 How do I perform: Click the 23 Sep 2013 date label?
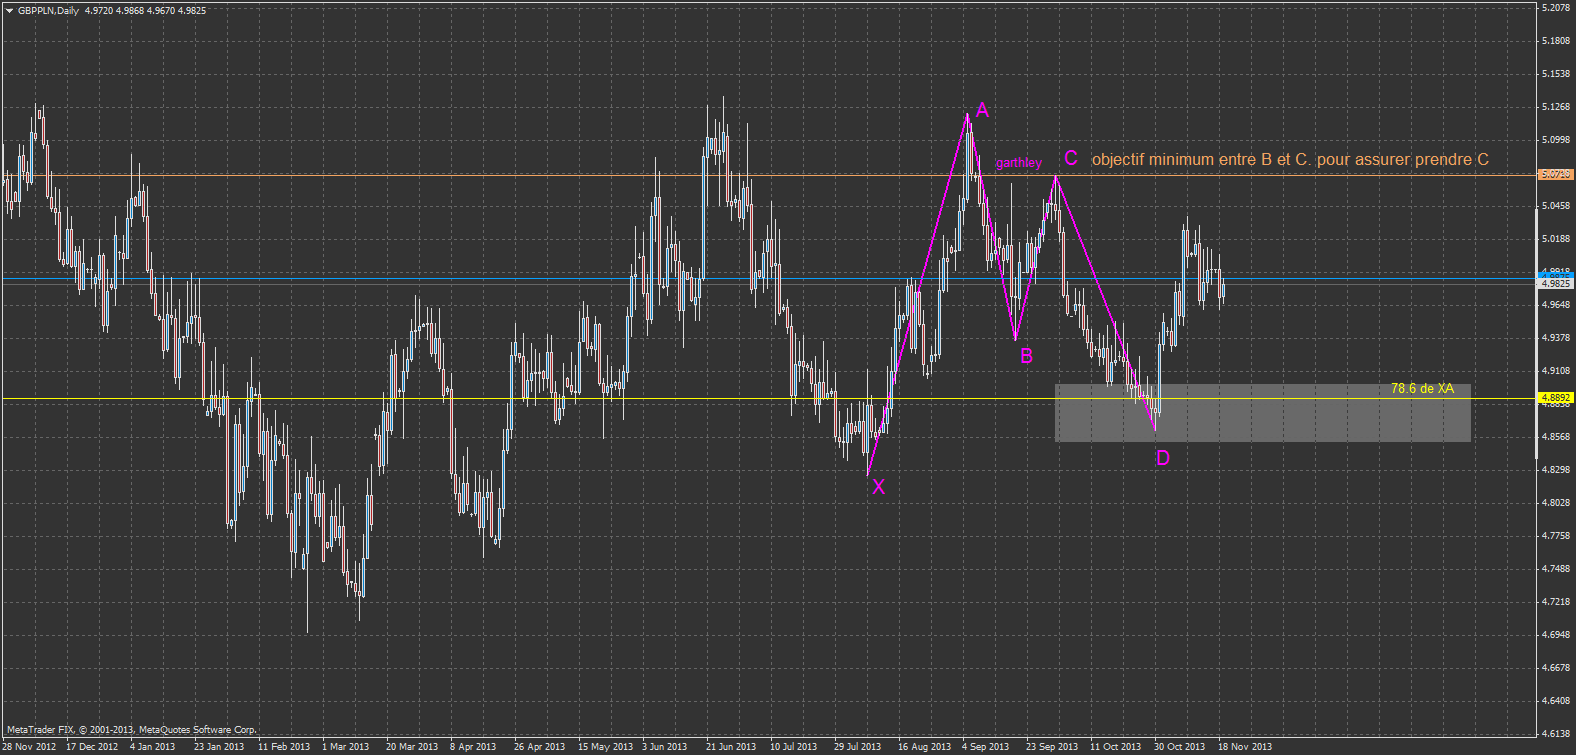point(1052,747)
